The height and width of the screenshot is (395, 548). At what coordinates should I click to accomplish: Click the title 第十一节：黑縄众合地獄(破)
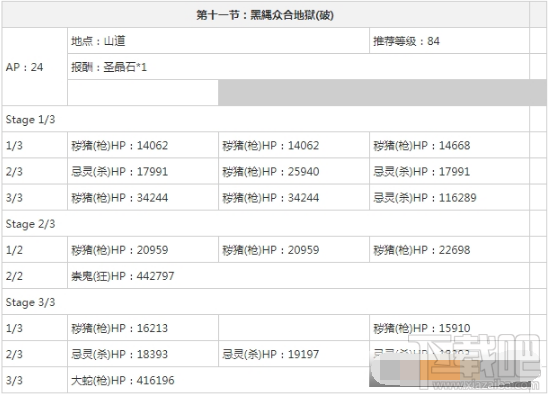pos(265,15)
